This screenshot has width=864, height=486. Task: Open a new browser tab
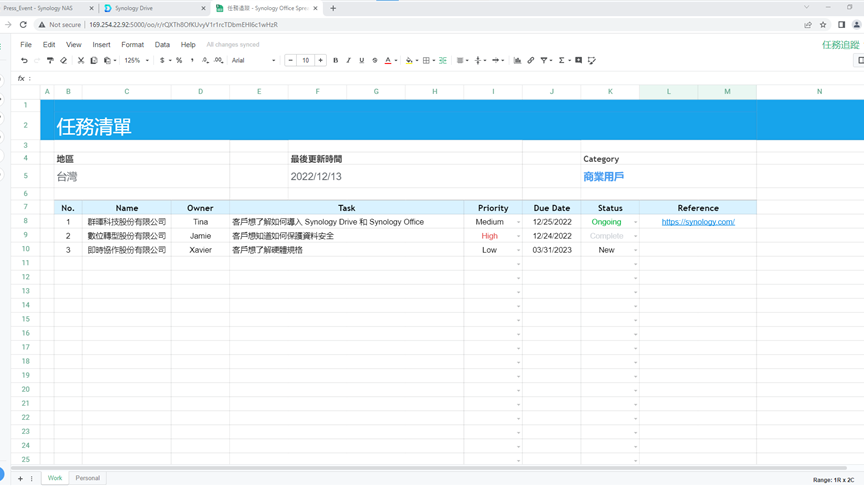click(333, 8)
